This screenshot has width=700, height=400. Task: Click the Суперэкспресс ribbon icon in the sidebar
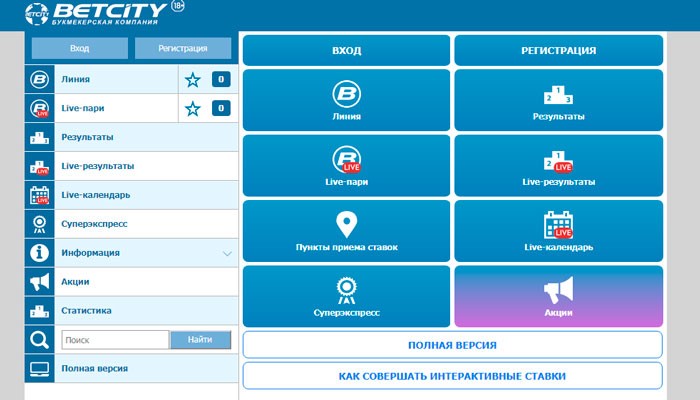pyautogui.click(x=39, y=224)
